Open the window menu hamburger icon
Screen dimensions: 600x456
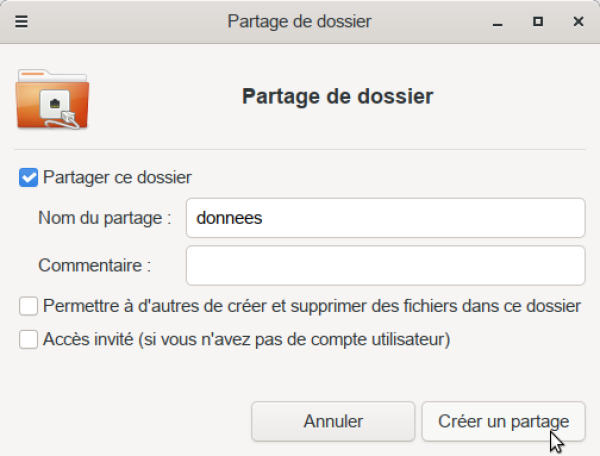pos(21,20)
